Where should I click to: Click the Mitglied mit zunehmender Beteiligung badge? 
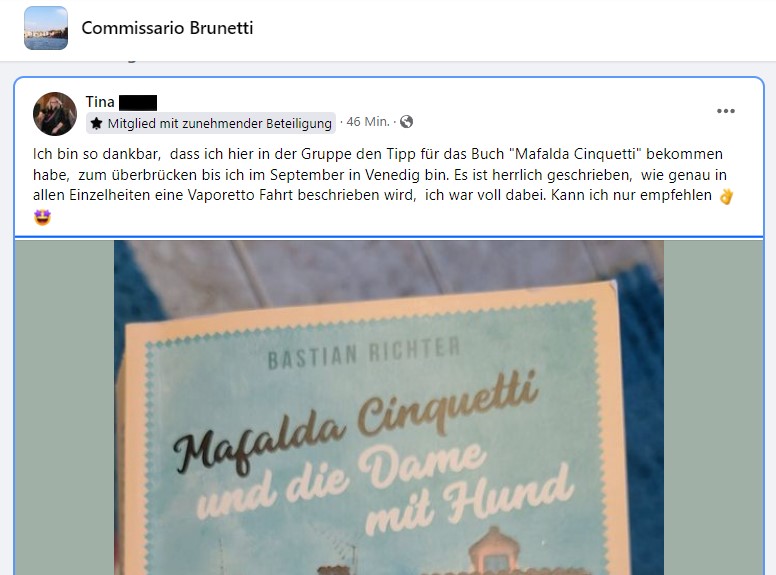coord(211,123)
